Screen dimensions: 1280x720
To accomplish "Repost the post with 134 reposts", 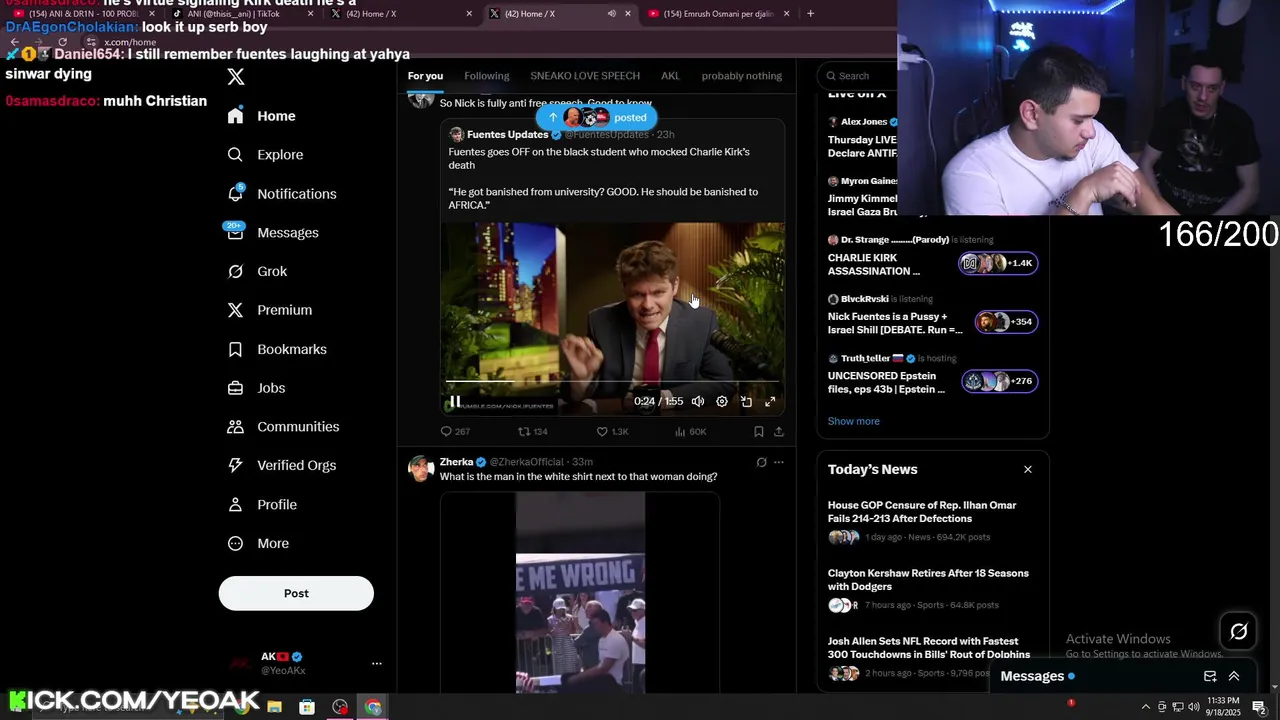I will pyautogui.click(x=532, y=431).
